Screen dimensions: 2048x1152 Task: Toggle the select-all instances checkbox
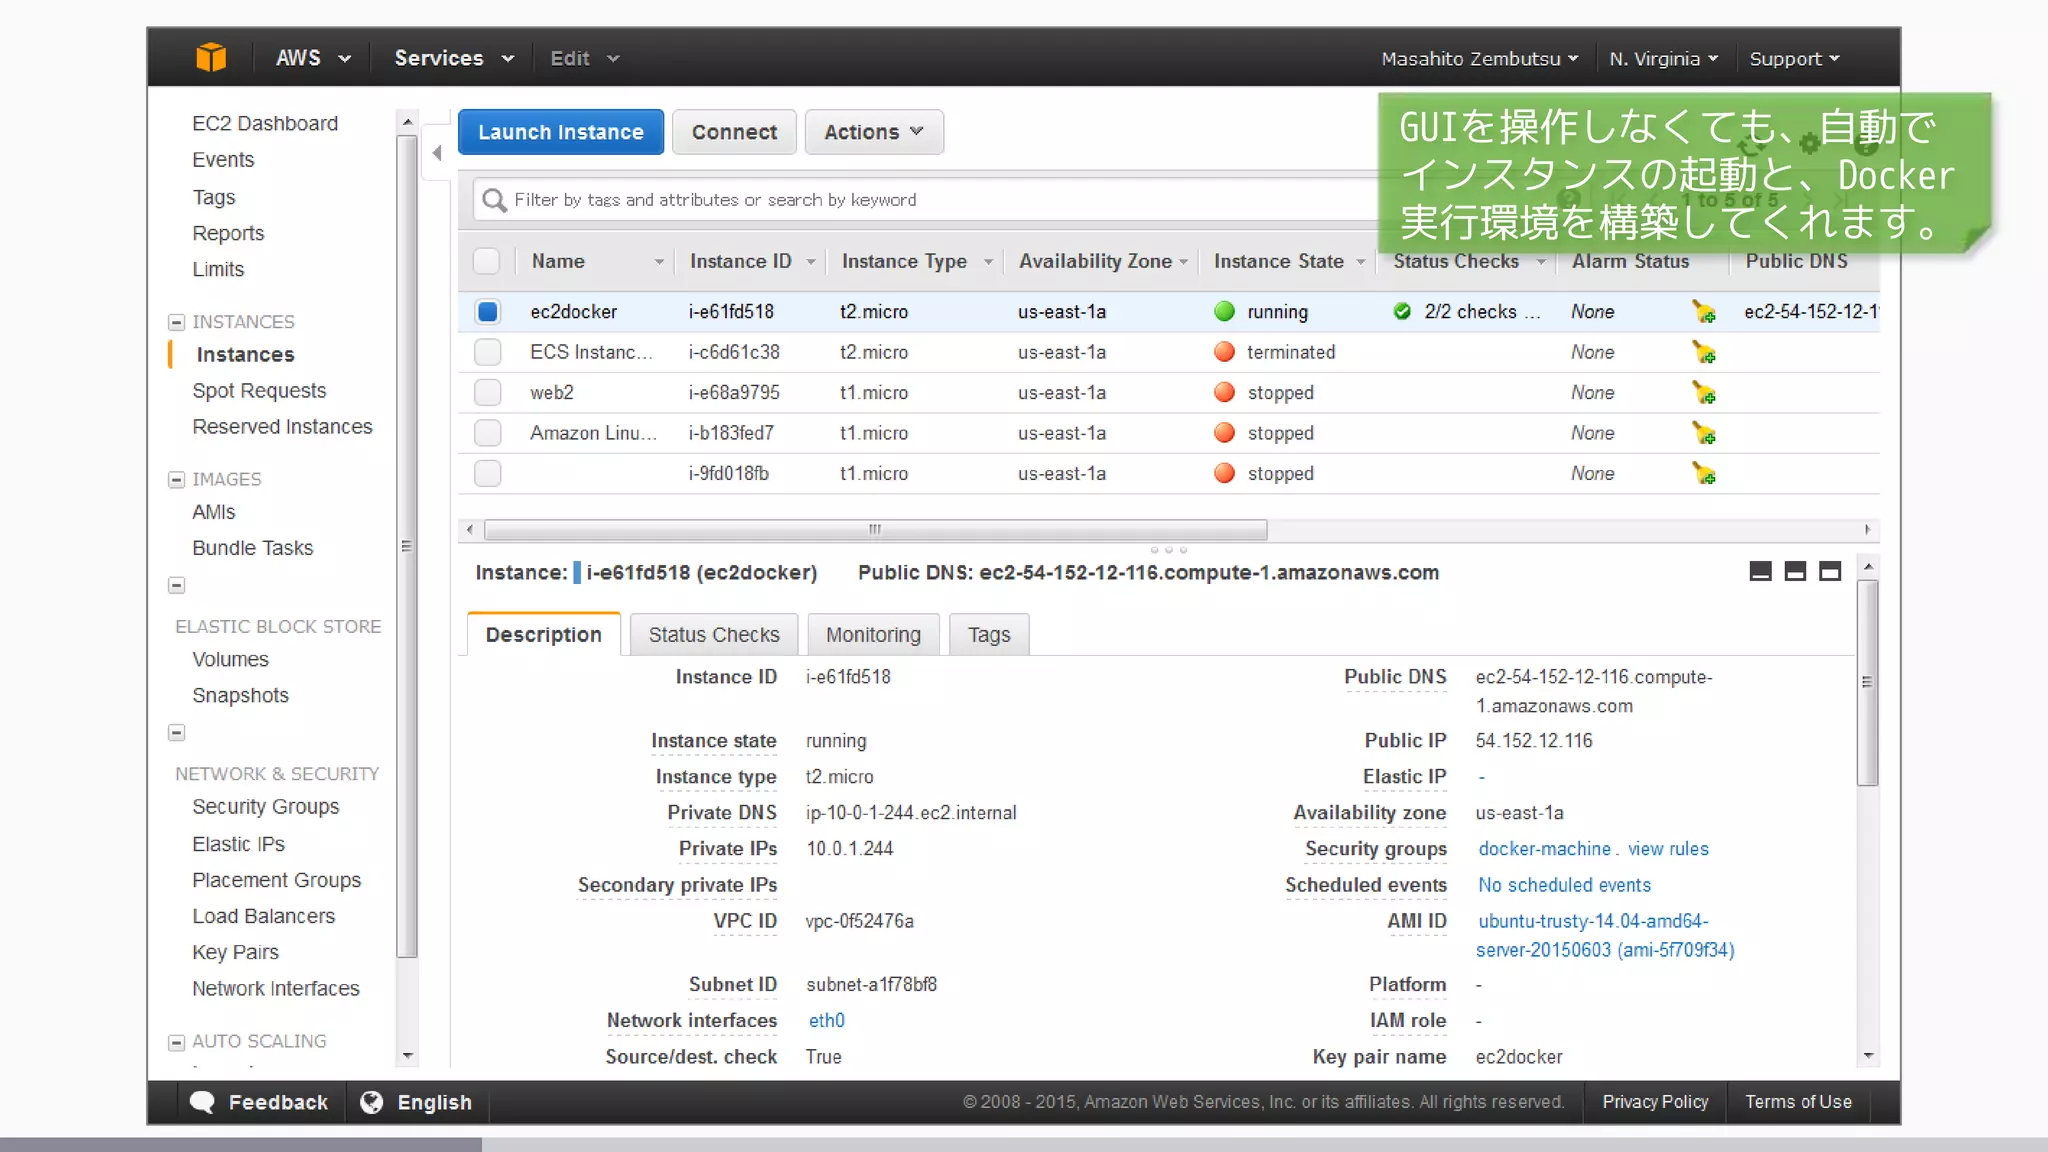pos(486,261)
